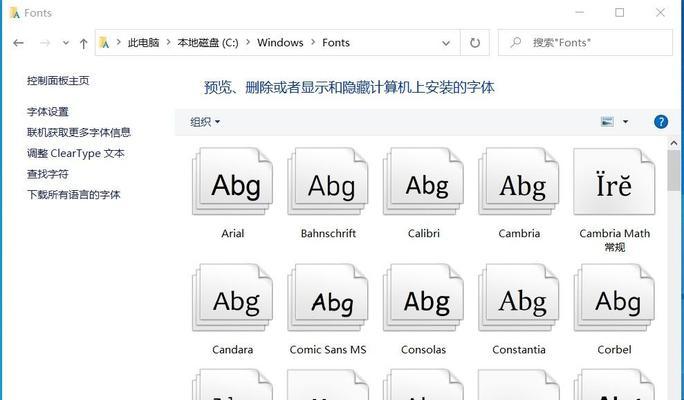Click the refresh button beside address bar

pyautogui.click(x=475, y=43)
